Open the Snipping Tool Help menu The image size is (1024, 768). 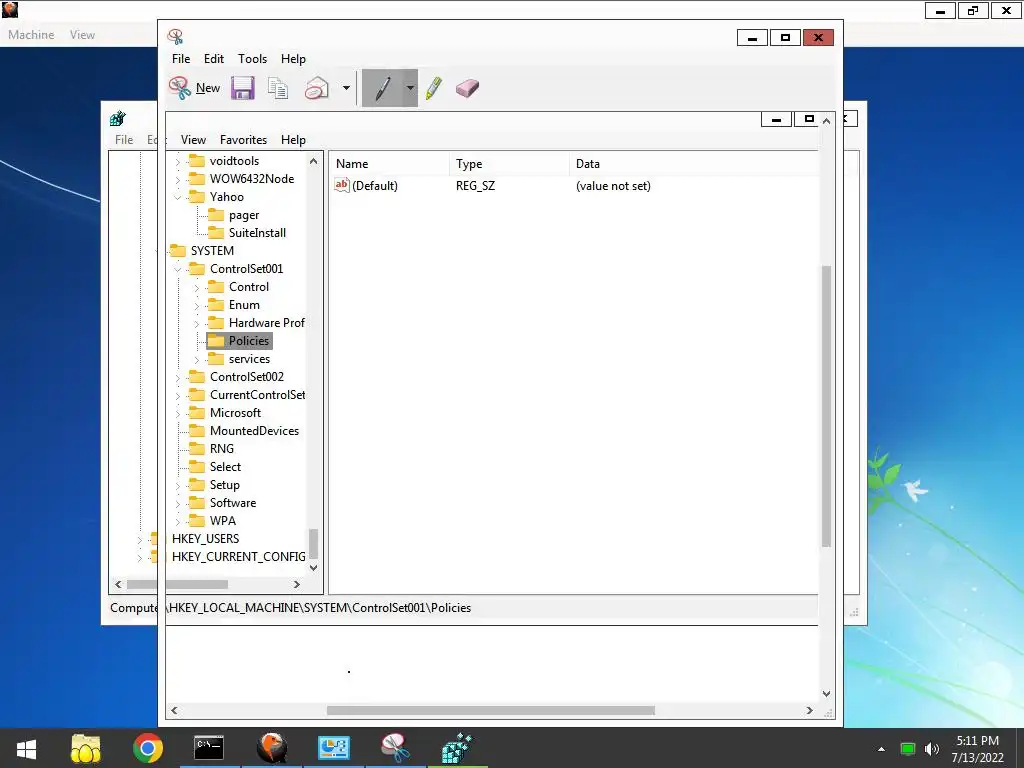[293, 59]
